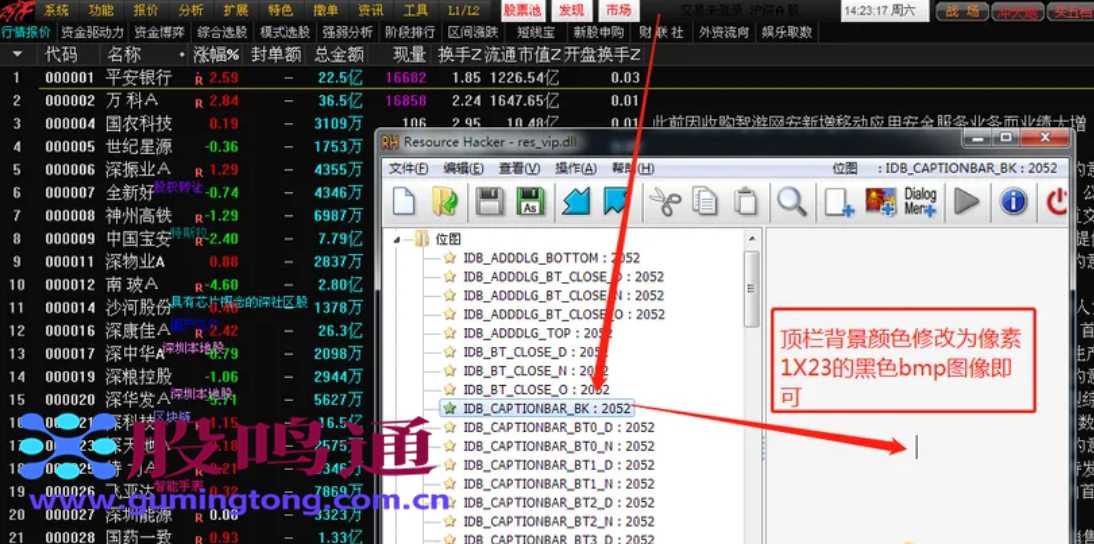Open the 文件(F) menu in Resource Hacker
1094x544 pixels.
point(408,169)
